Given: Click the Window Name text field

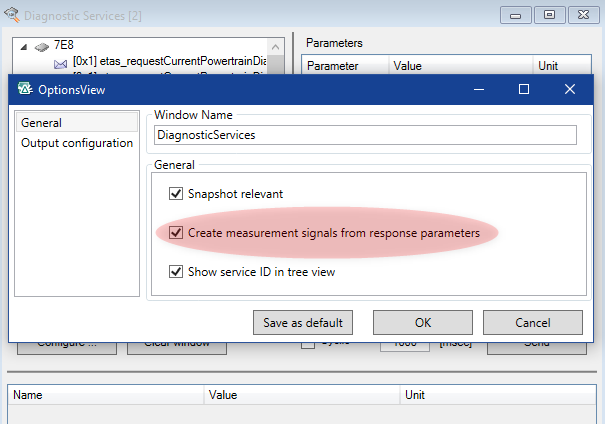Looking at the screenshot, I should 365,135.
